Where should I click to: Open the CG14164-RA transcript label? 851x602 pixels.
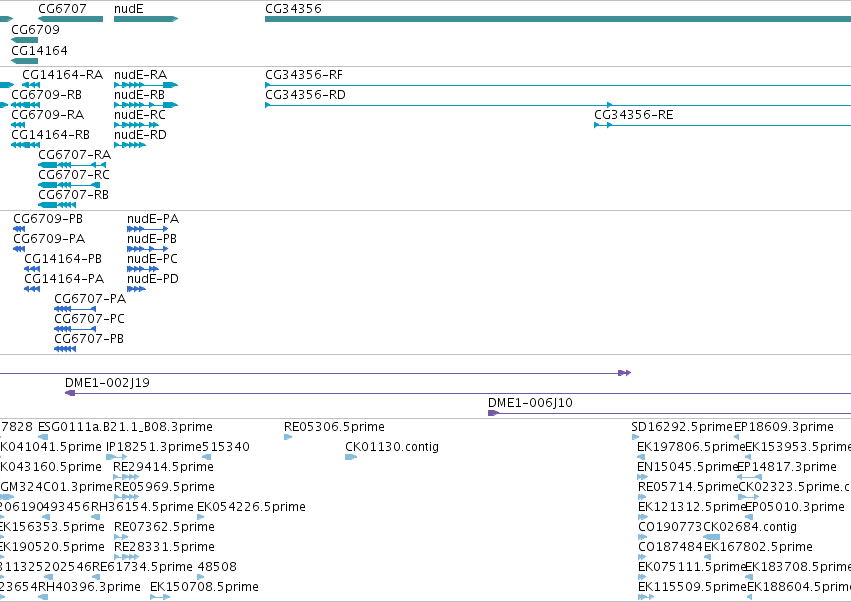coord(62,74)
